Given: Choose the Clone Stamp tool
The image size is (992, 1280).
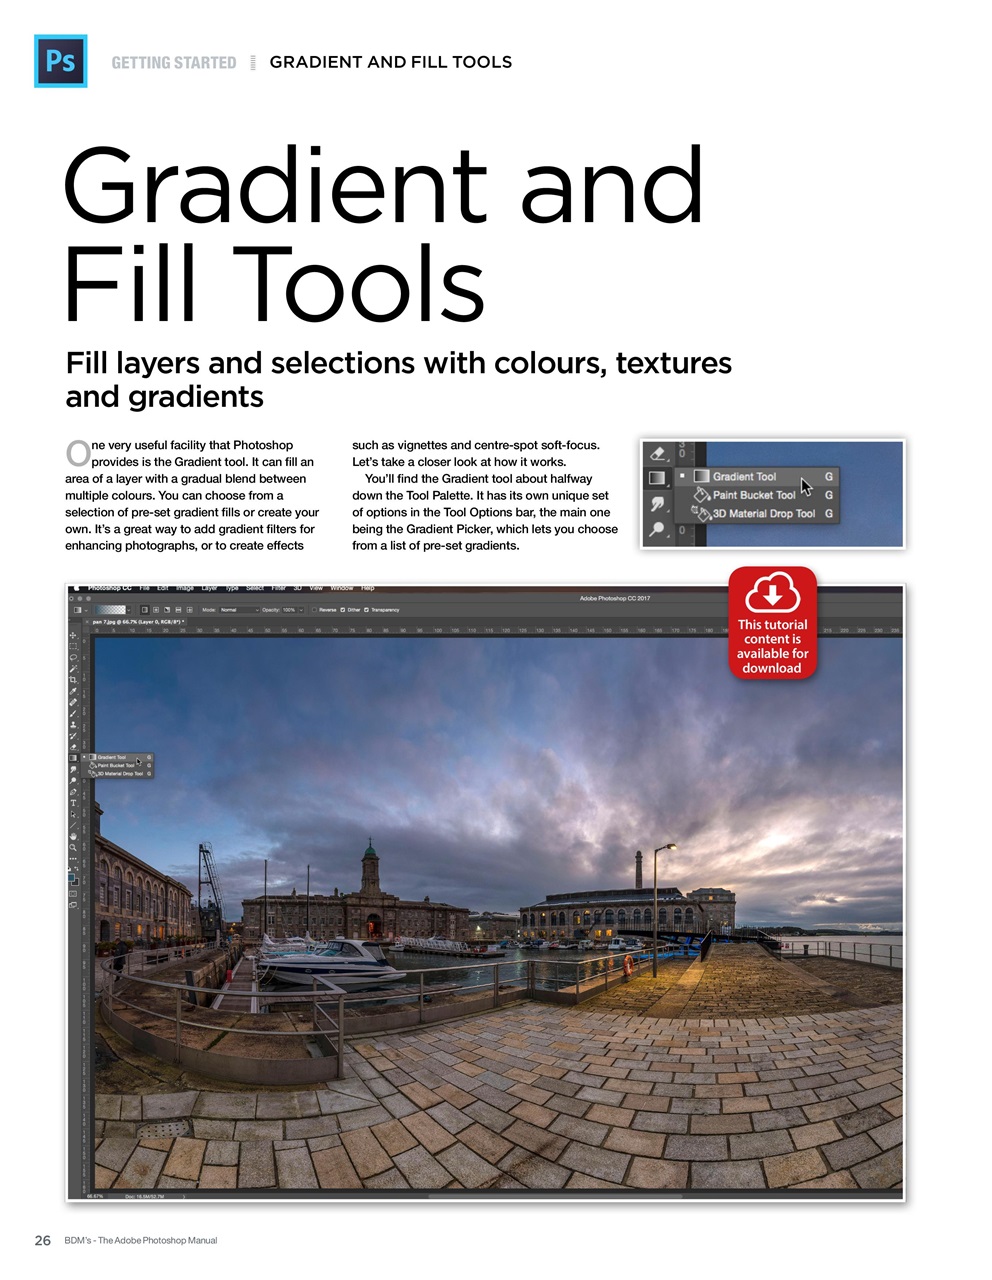Looking at the screenshot, I should (x=74, y=724).
